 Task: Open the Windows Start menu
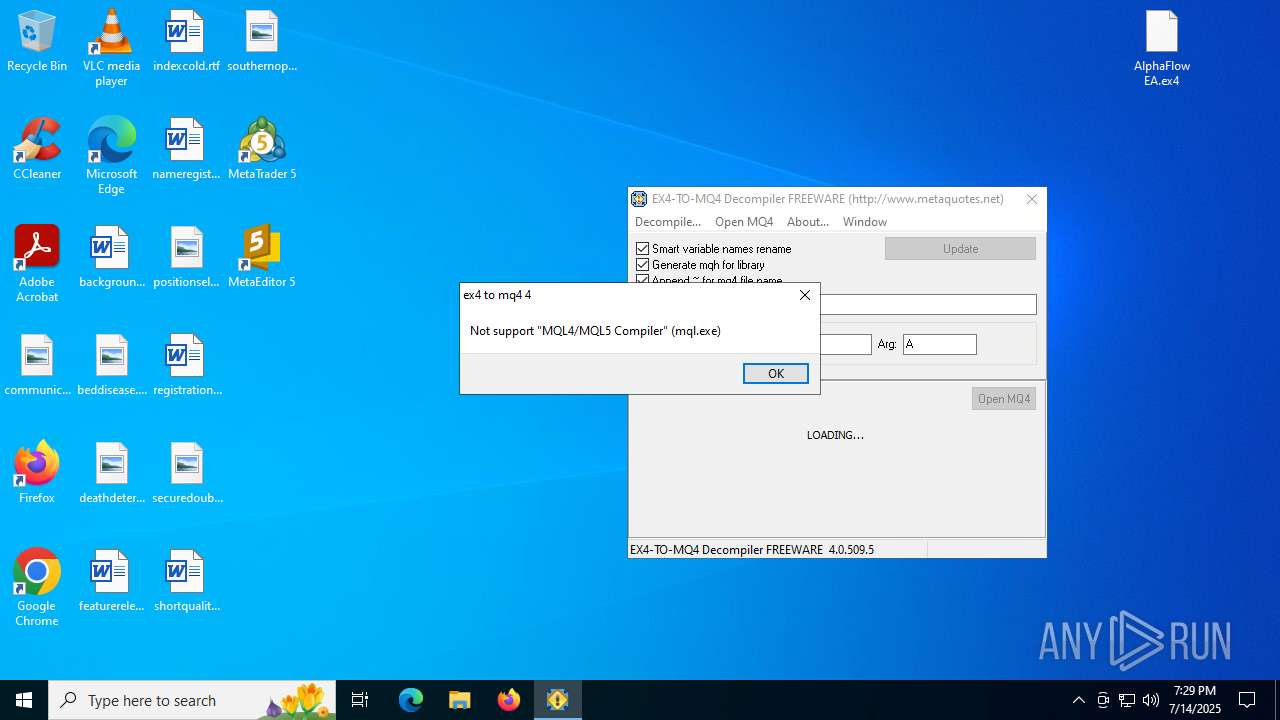tap(24, 700)
